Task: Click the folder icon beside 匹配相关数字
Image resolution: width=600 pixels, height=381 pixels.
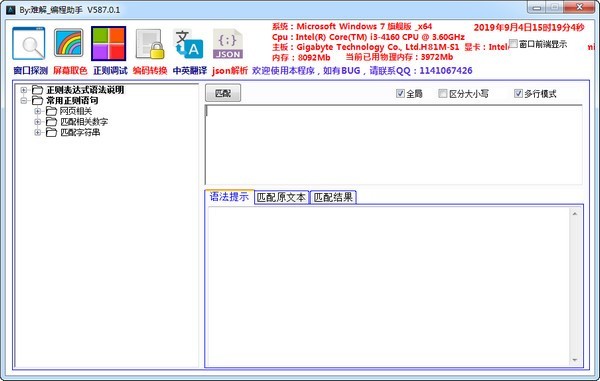Action: tap(51, 122)
